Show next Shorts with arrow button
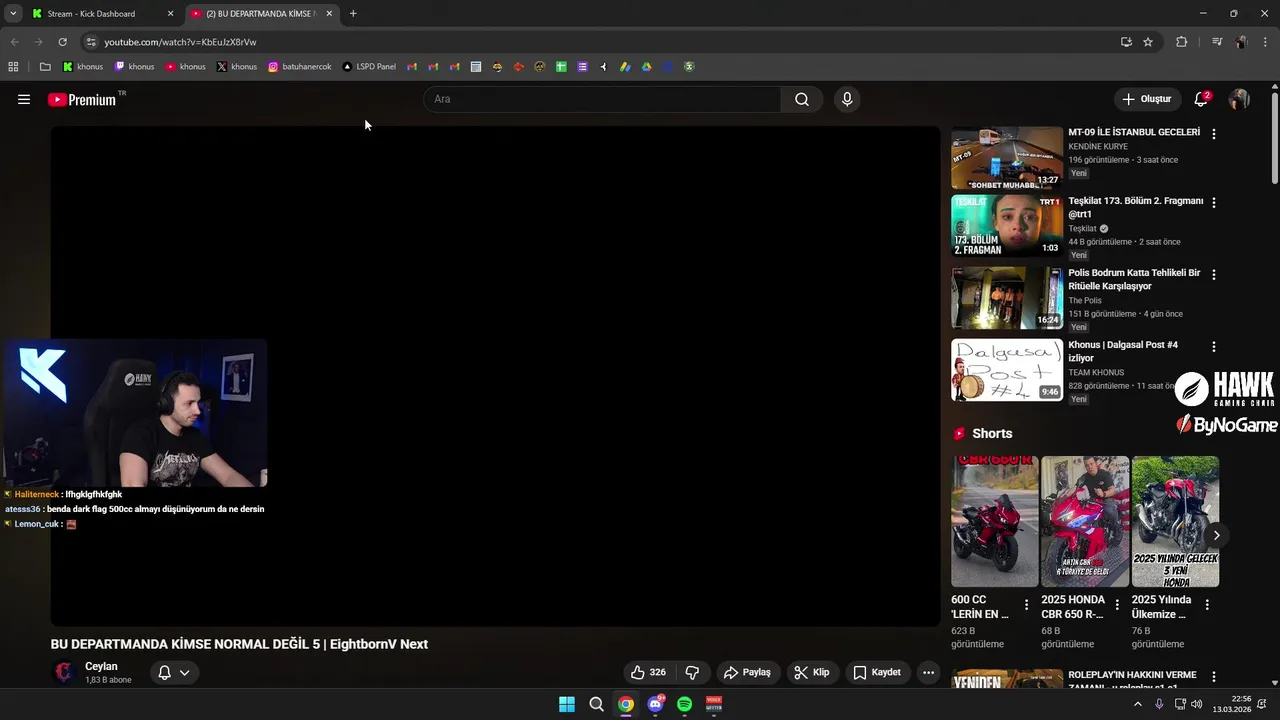This screenshot has width=1280, height=720. (1216, 535)
